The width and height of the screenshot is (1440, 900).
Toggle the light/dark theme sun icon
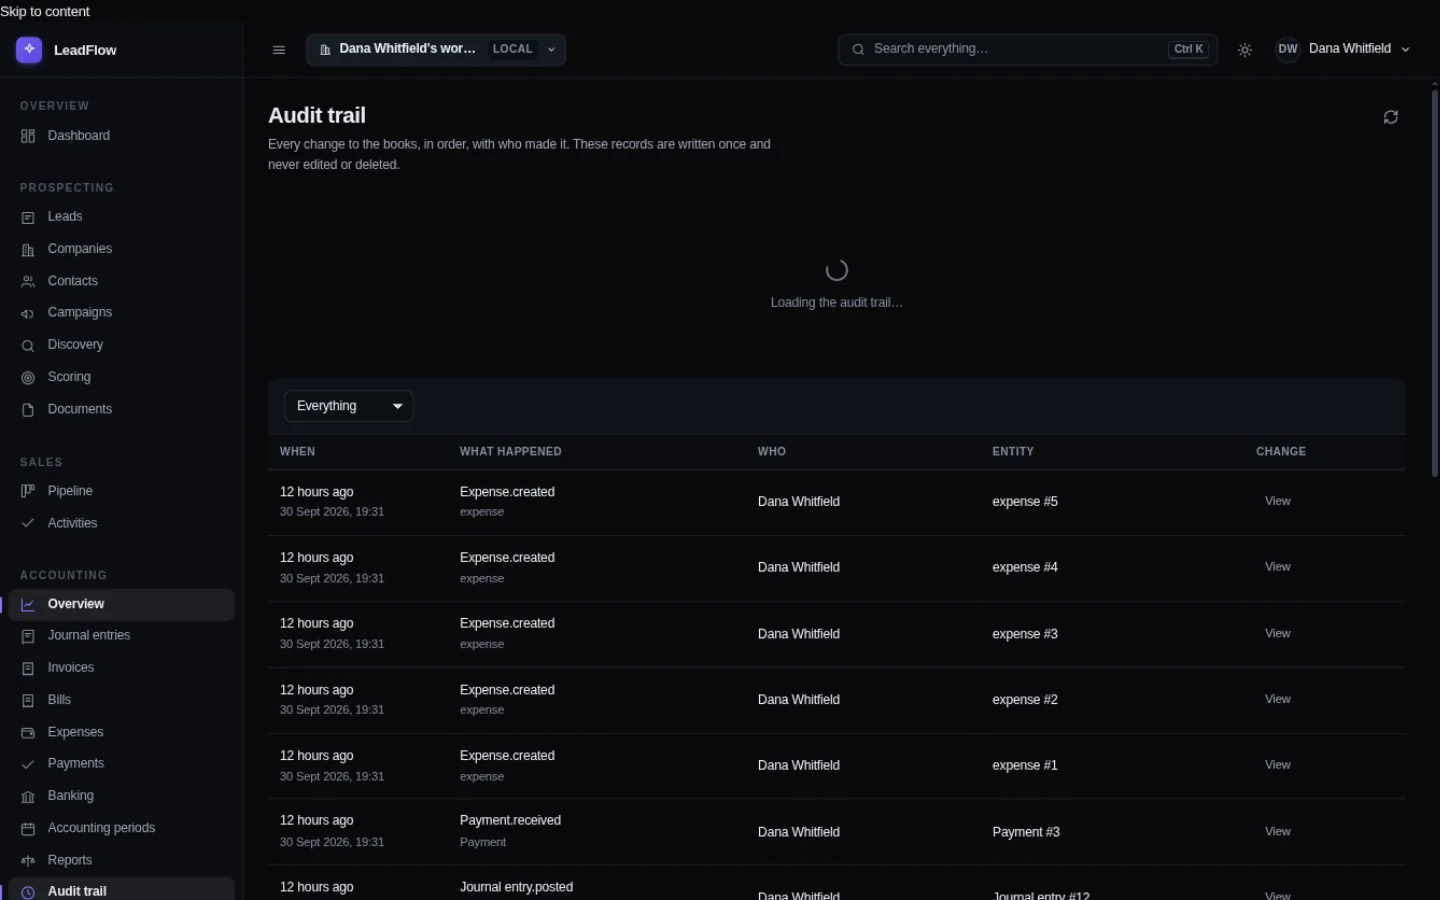pyautogui.click(x=1245, y=50)
